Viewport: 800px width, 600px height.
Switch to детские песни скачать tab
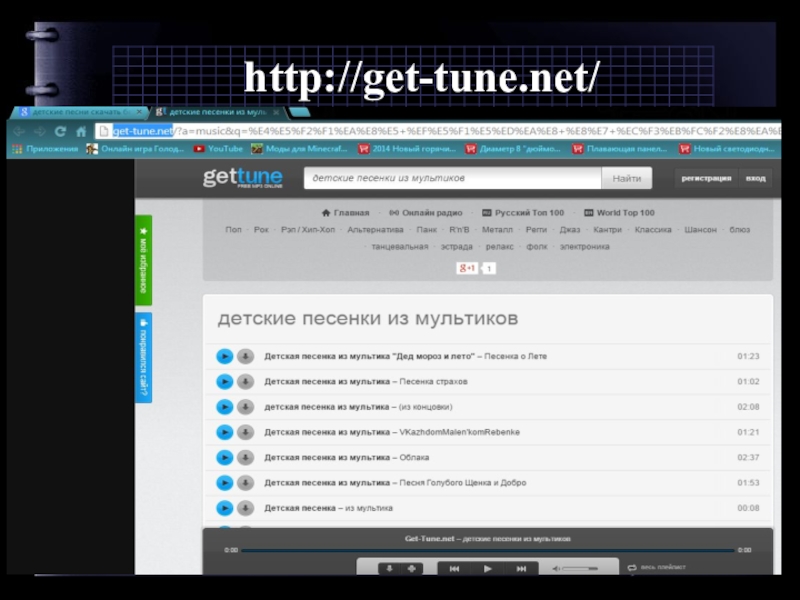(77, 112)
